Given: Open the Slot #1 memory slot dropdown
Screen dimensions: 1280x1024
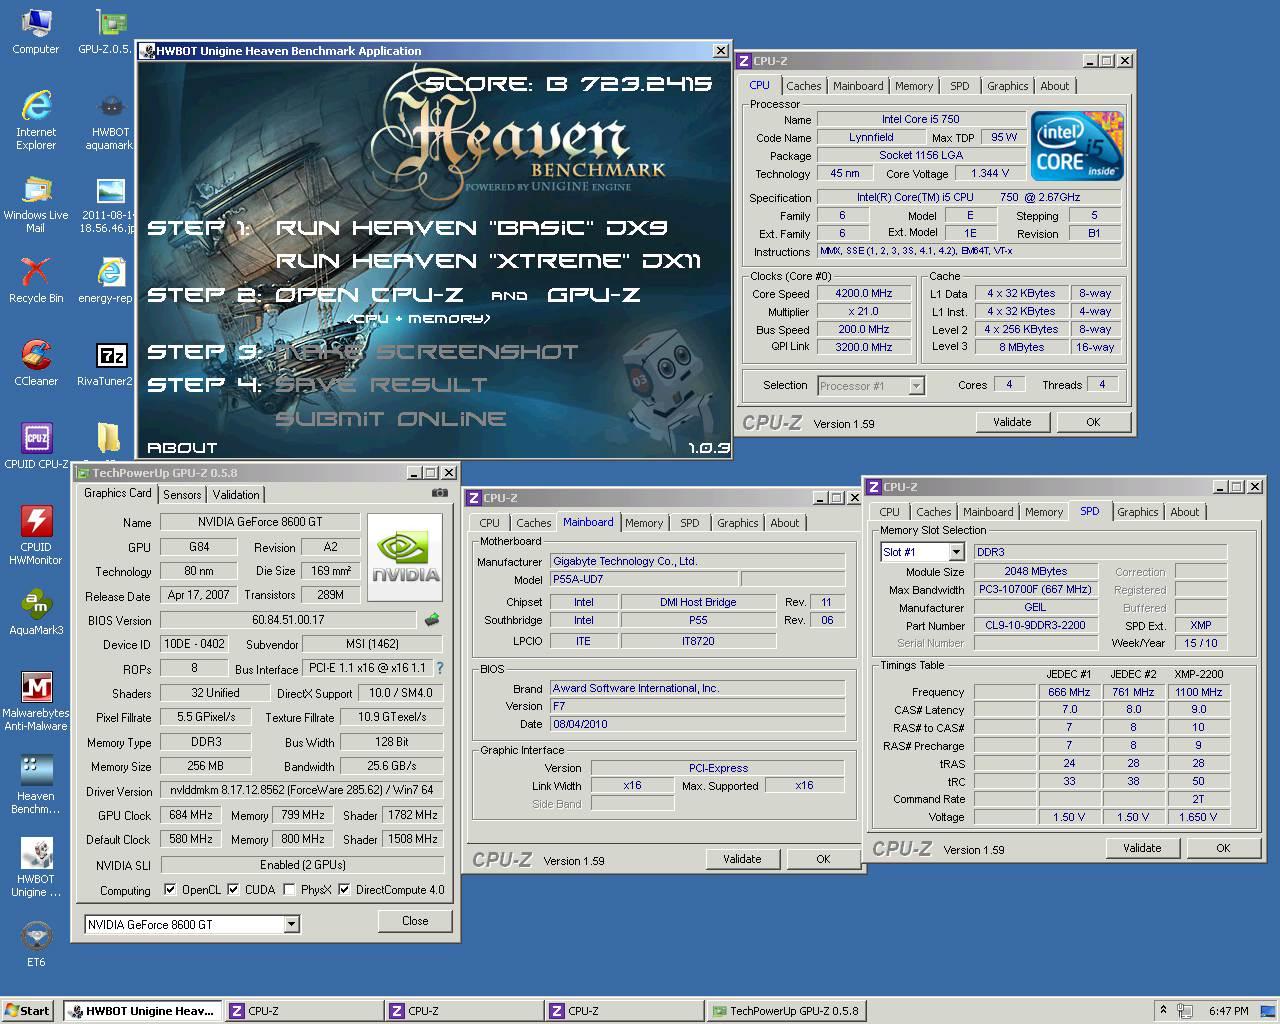Looking at the screenshot, I should tap(956, 552).
